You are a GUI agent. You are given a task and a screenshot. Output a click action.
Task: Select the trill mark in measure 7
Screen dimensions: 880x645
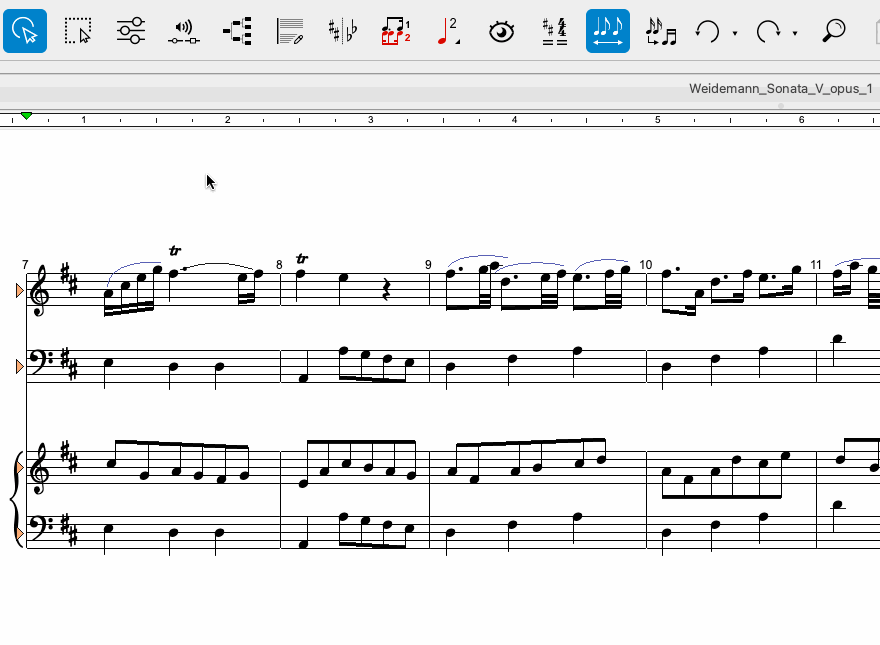175,250
